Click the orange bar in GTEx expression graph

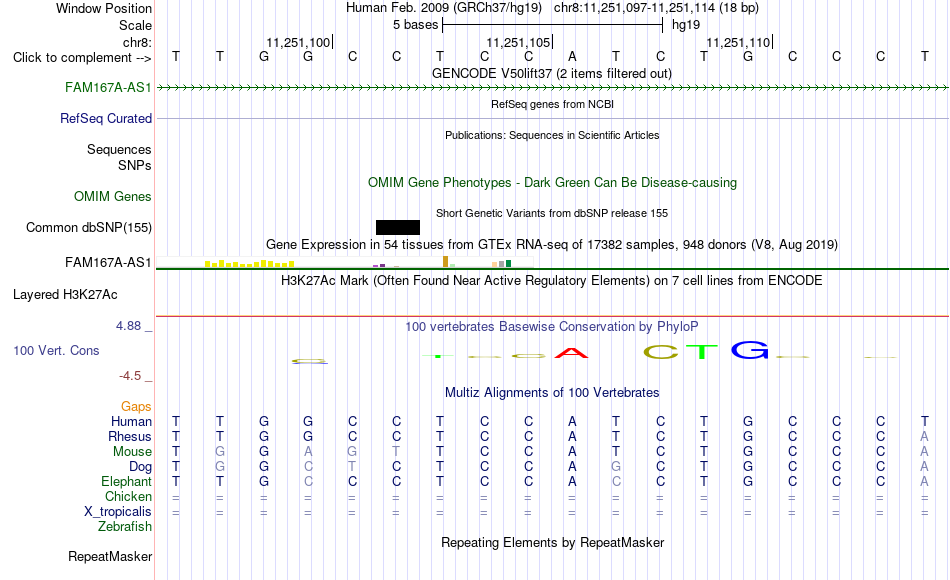click(x=445, y=261)
